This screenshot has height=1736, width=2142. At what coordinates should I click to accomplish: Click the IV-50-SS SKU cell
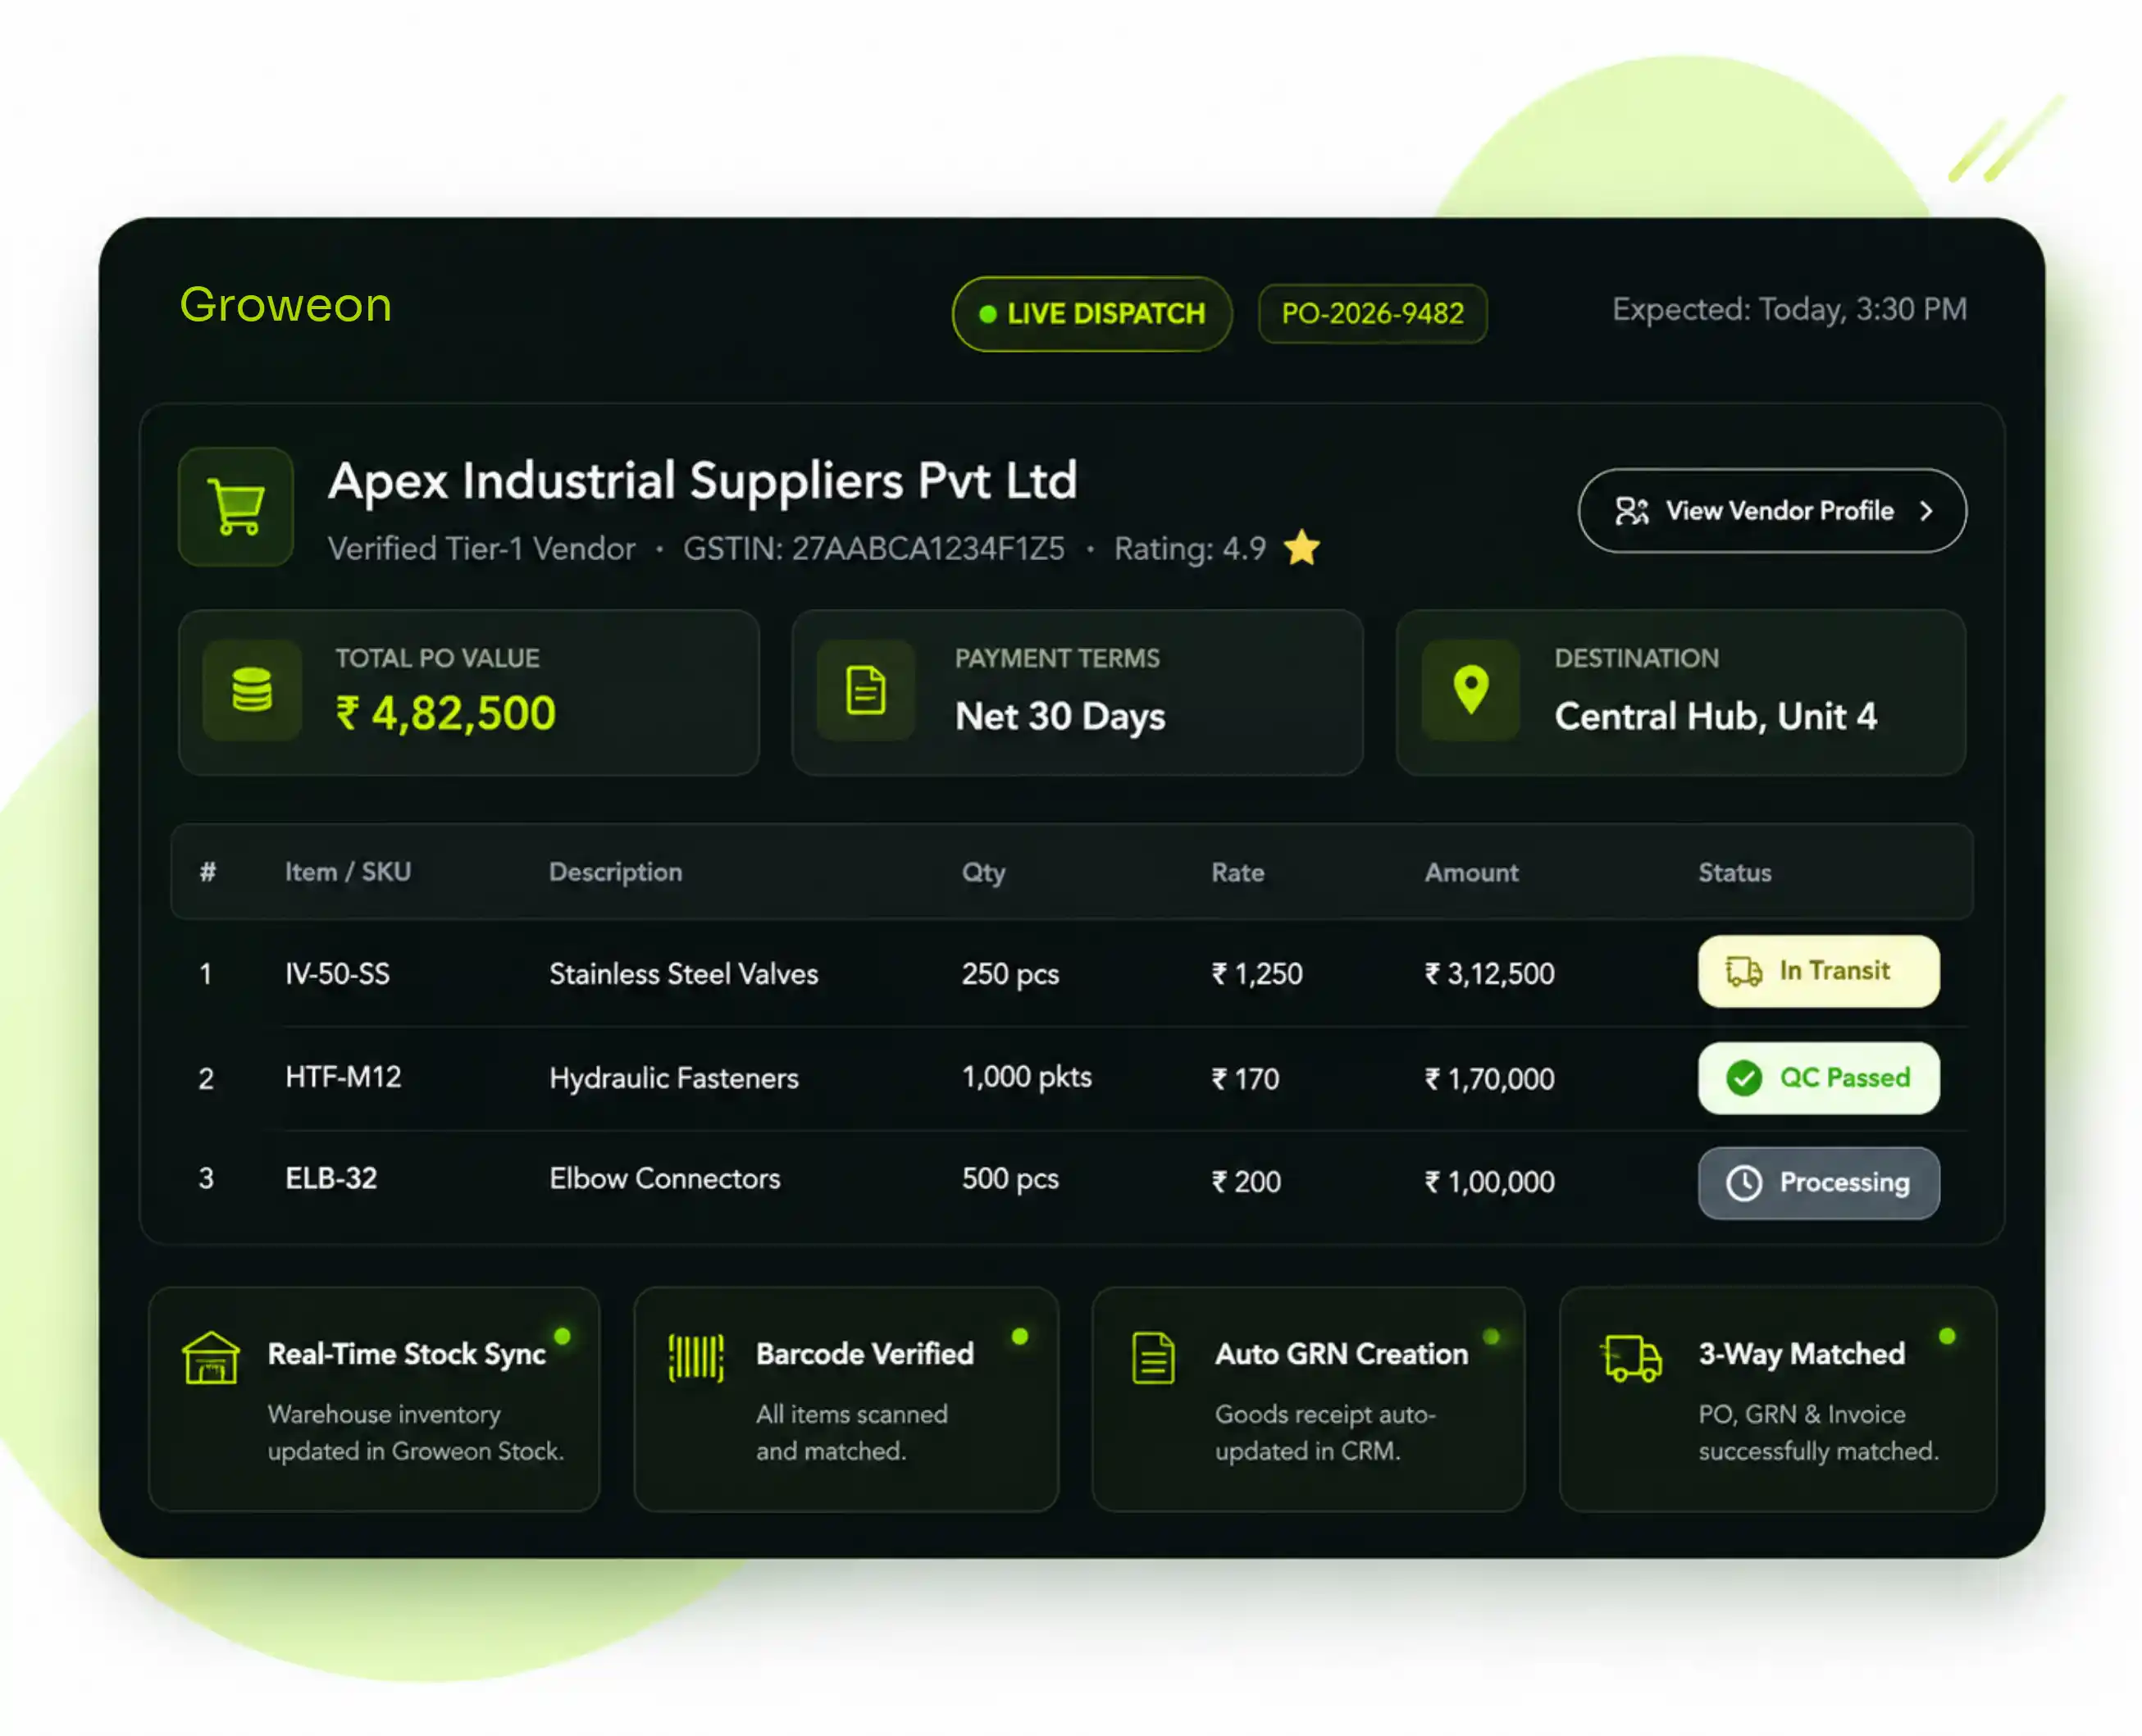click(338, 974)
